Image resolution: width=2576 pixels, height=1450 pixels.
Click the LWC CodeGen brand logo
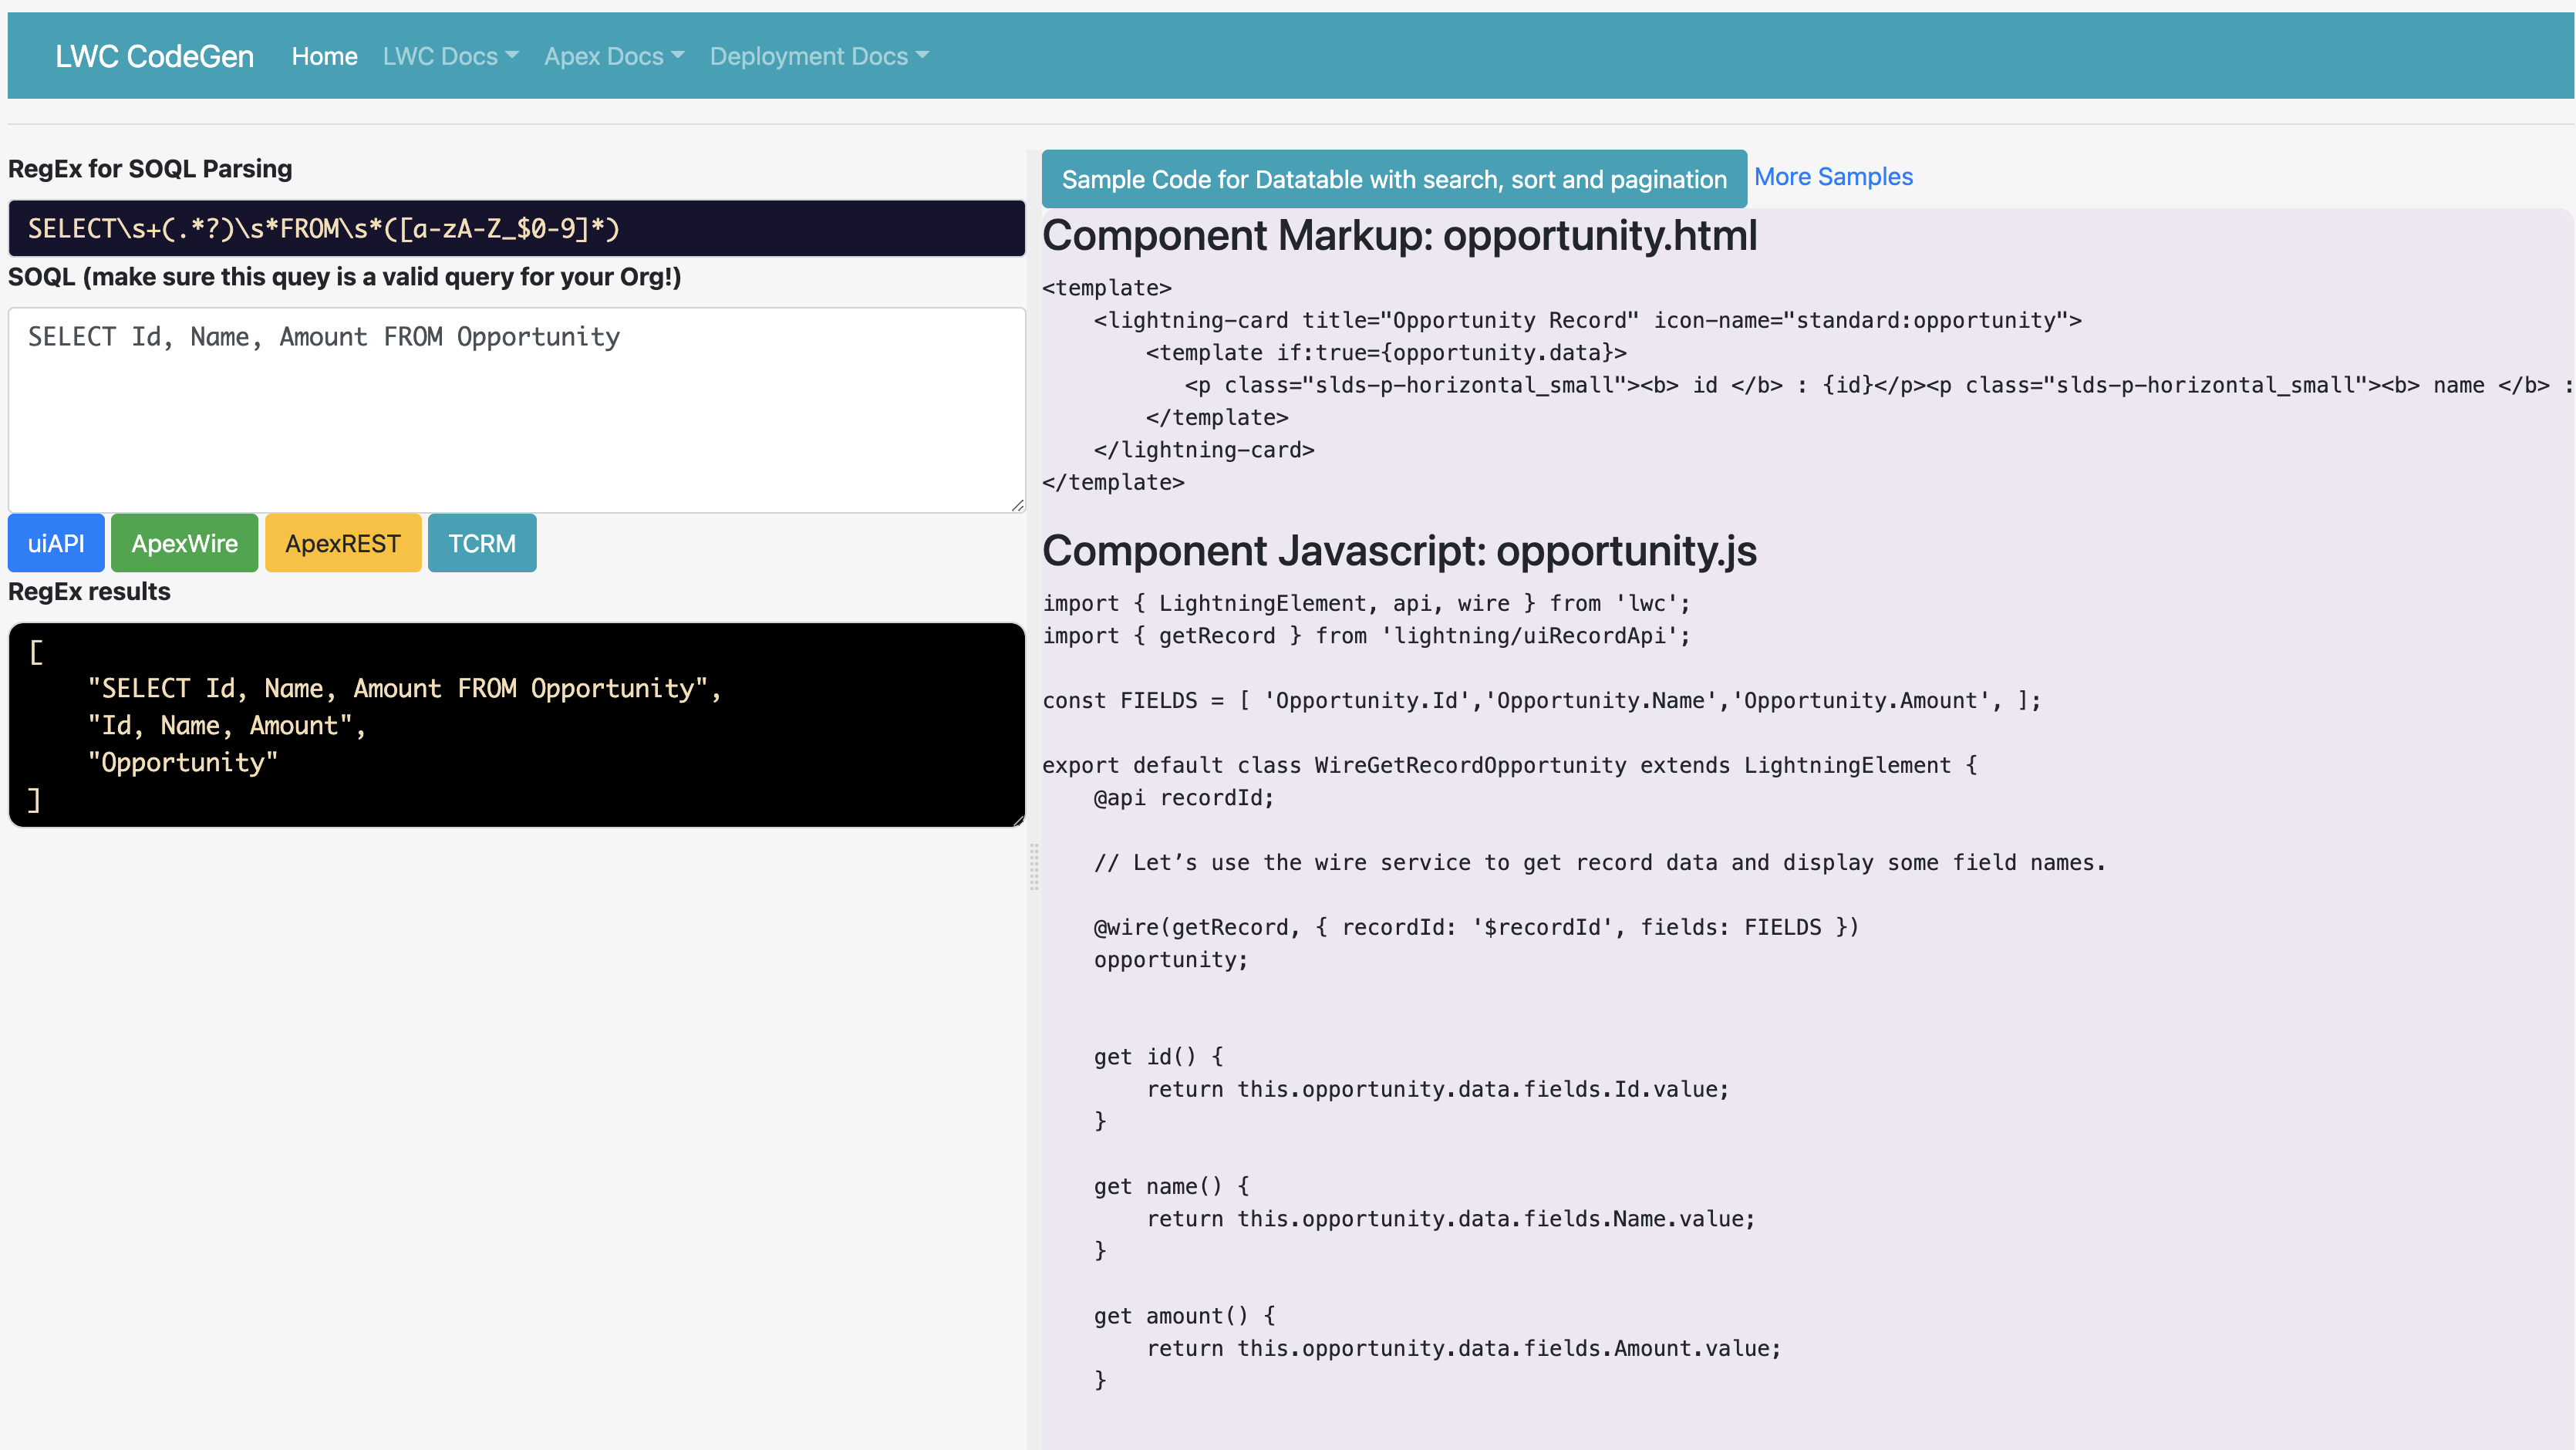154,56
